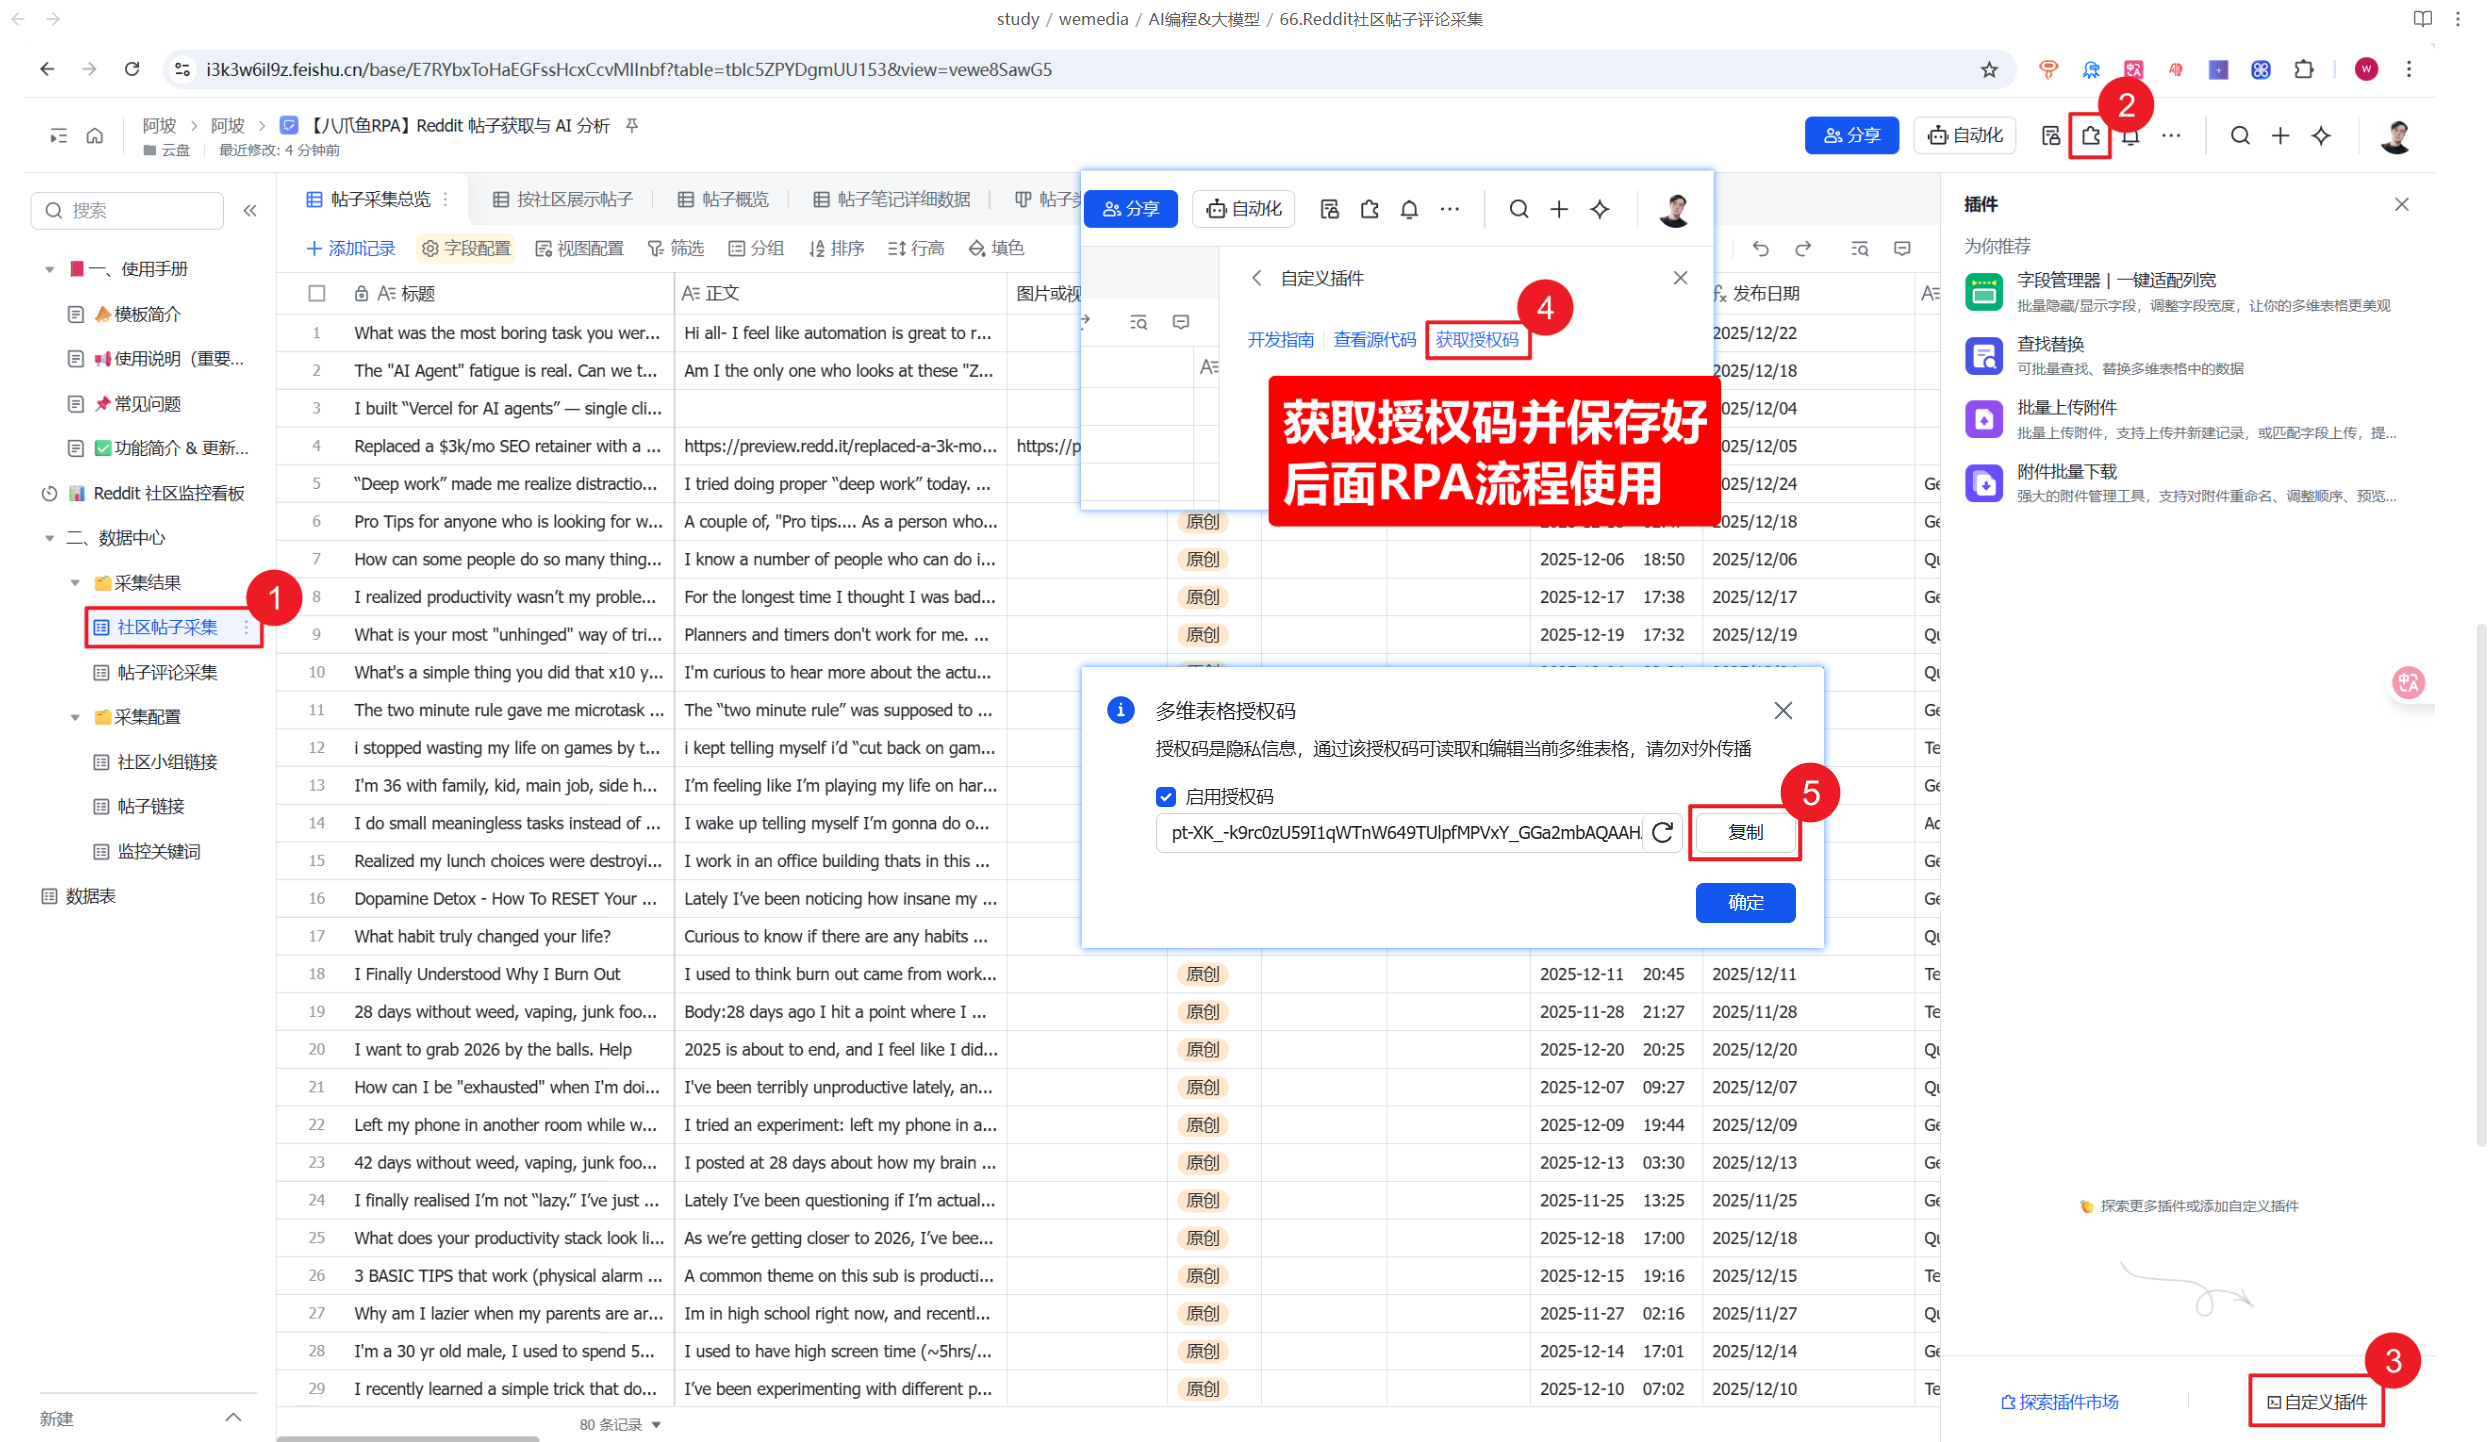Expand the 80 条记录 dropdown arrow
The width and height of the screenshot is (2490, 1442).
(657, 1424)
